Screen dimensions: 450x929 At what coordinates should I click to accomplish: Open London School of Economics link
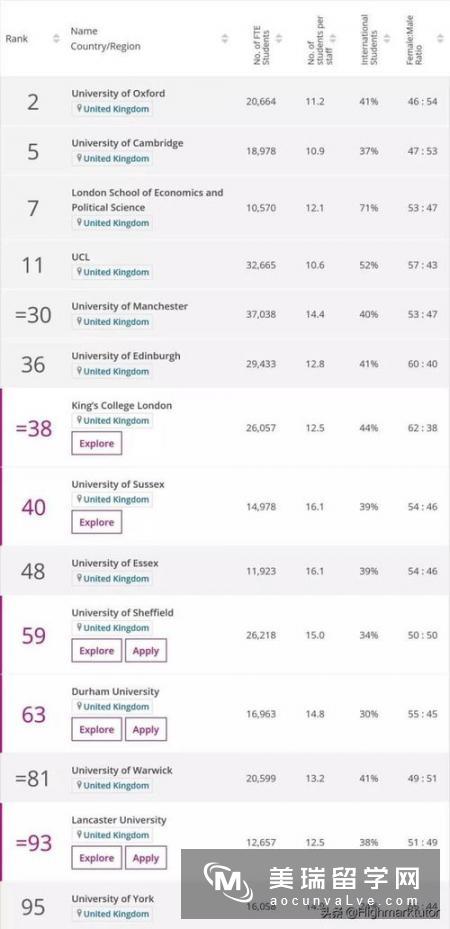[x=147, y=200]
